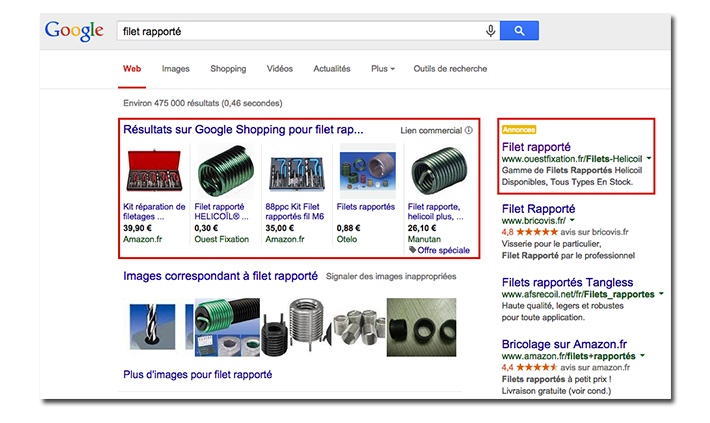Open the Filet rapporté ouestfixation ad title
The width and height of the screenshot is (710, 423).
536,147
